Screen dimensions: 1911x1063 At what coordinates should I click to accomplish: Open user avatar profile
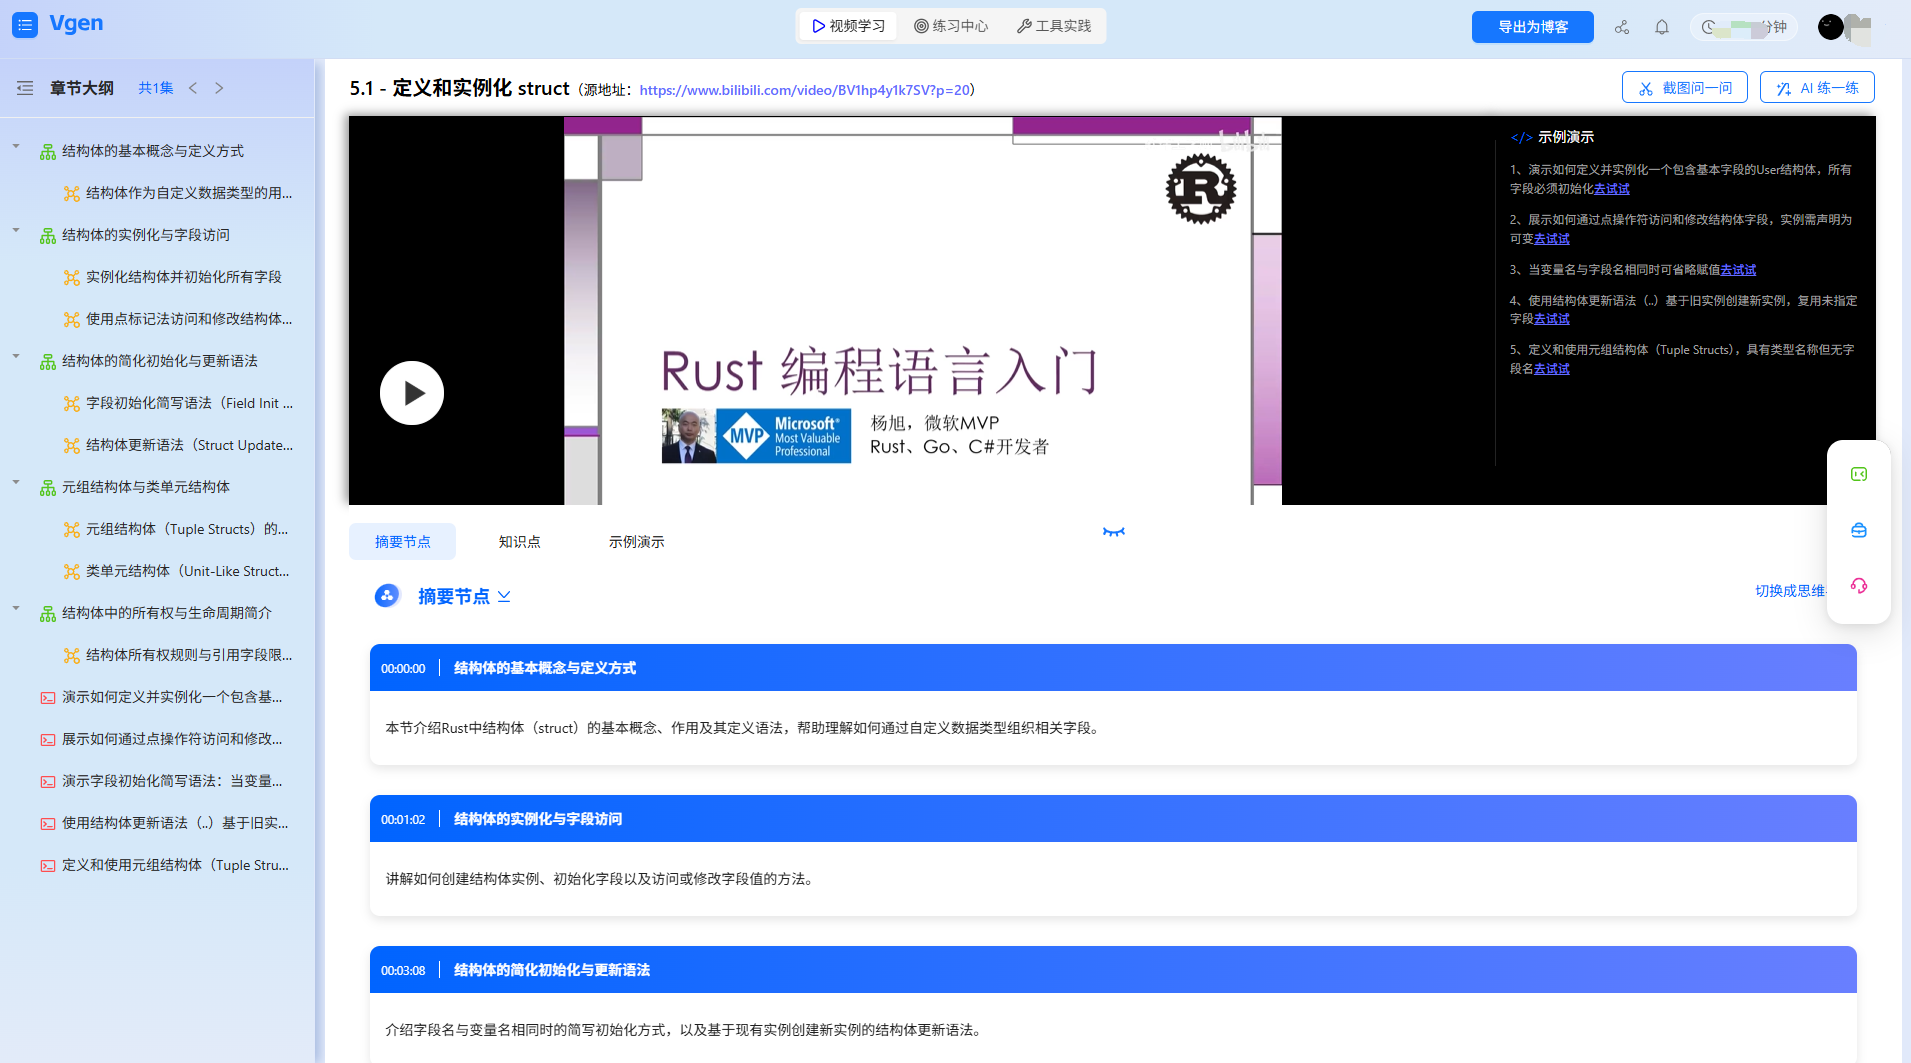pyautogui.click(x=1831, y=27)
